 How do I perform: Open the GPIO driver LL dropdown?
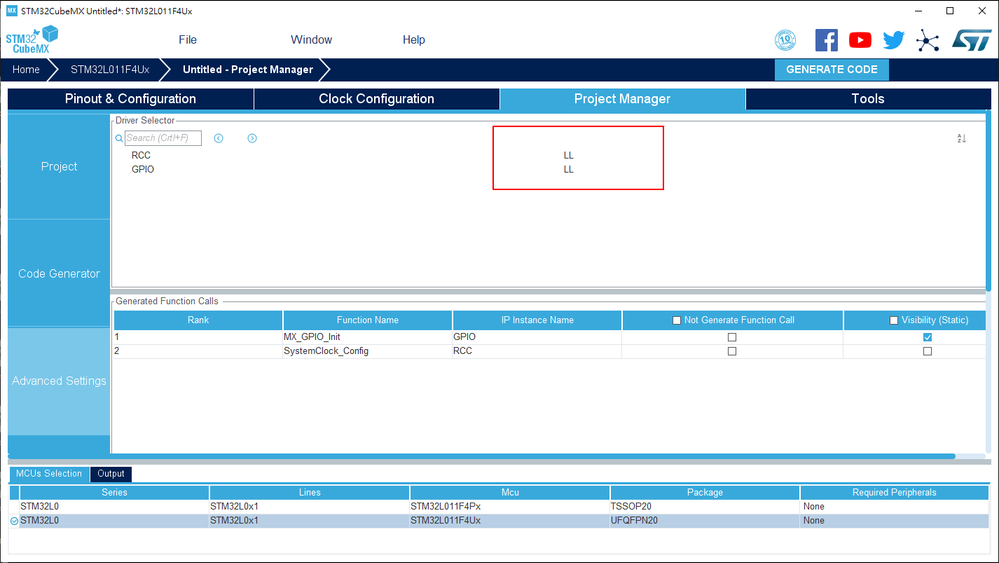pyautogui.click(x=568, y=169)
